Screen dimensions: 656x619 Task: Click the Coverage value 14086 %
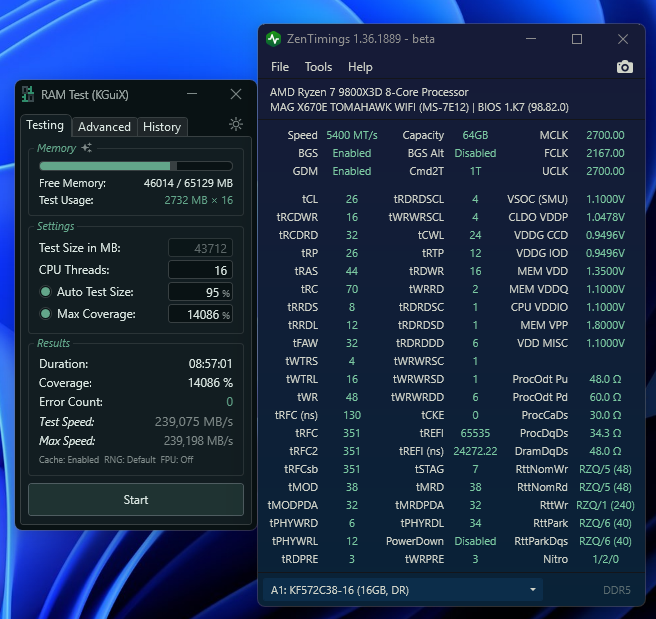tap(210, 383)
